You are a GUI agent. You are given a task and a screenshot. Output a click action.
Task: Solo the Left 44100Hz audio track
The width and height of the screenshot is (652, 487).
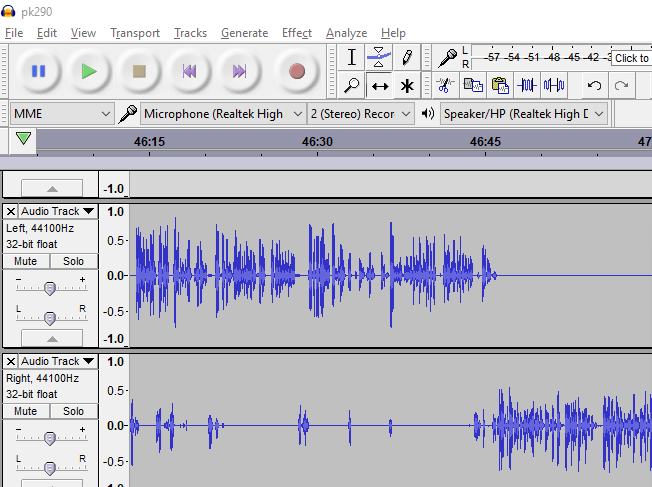(x=74, y=261)
